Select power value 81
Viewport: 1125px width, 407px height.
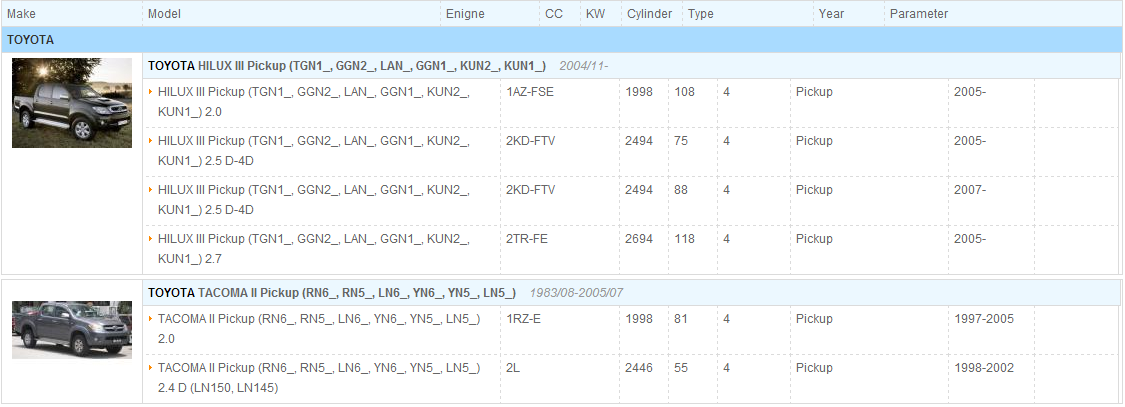681,319
